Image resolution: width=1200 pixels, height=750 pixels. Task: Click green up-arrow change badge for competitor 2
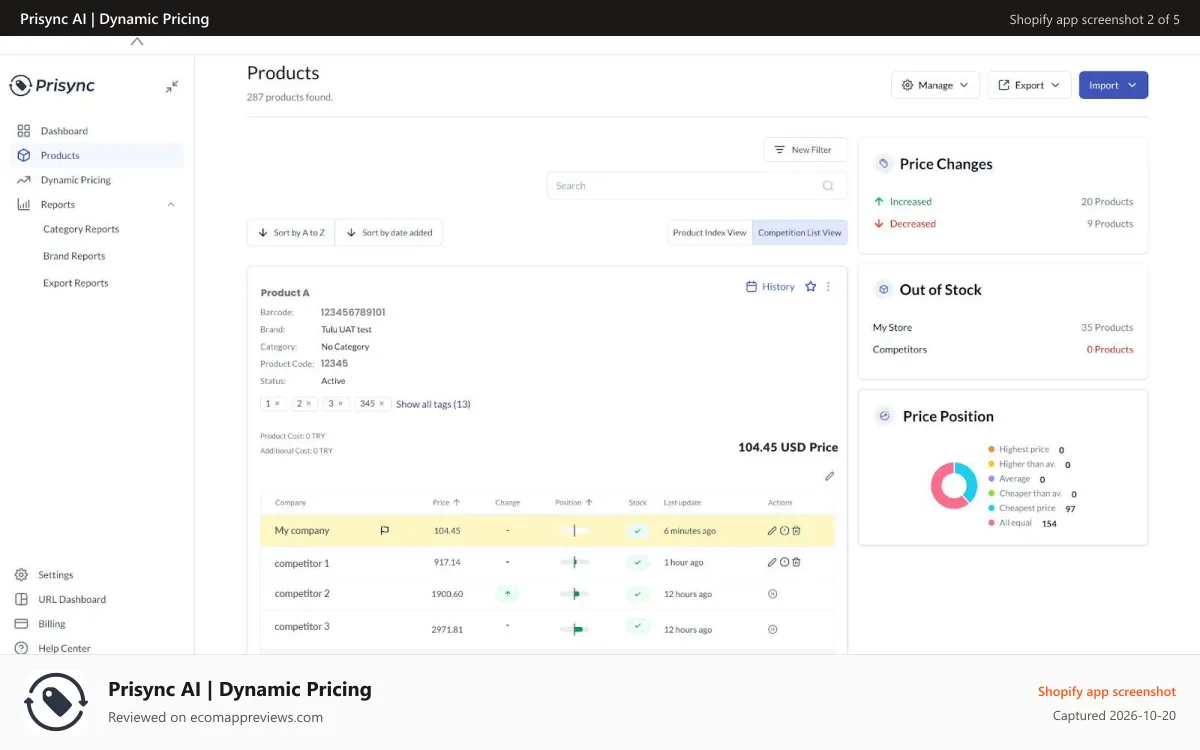(x=507, y=593)
